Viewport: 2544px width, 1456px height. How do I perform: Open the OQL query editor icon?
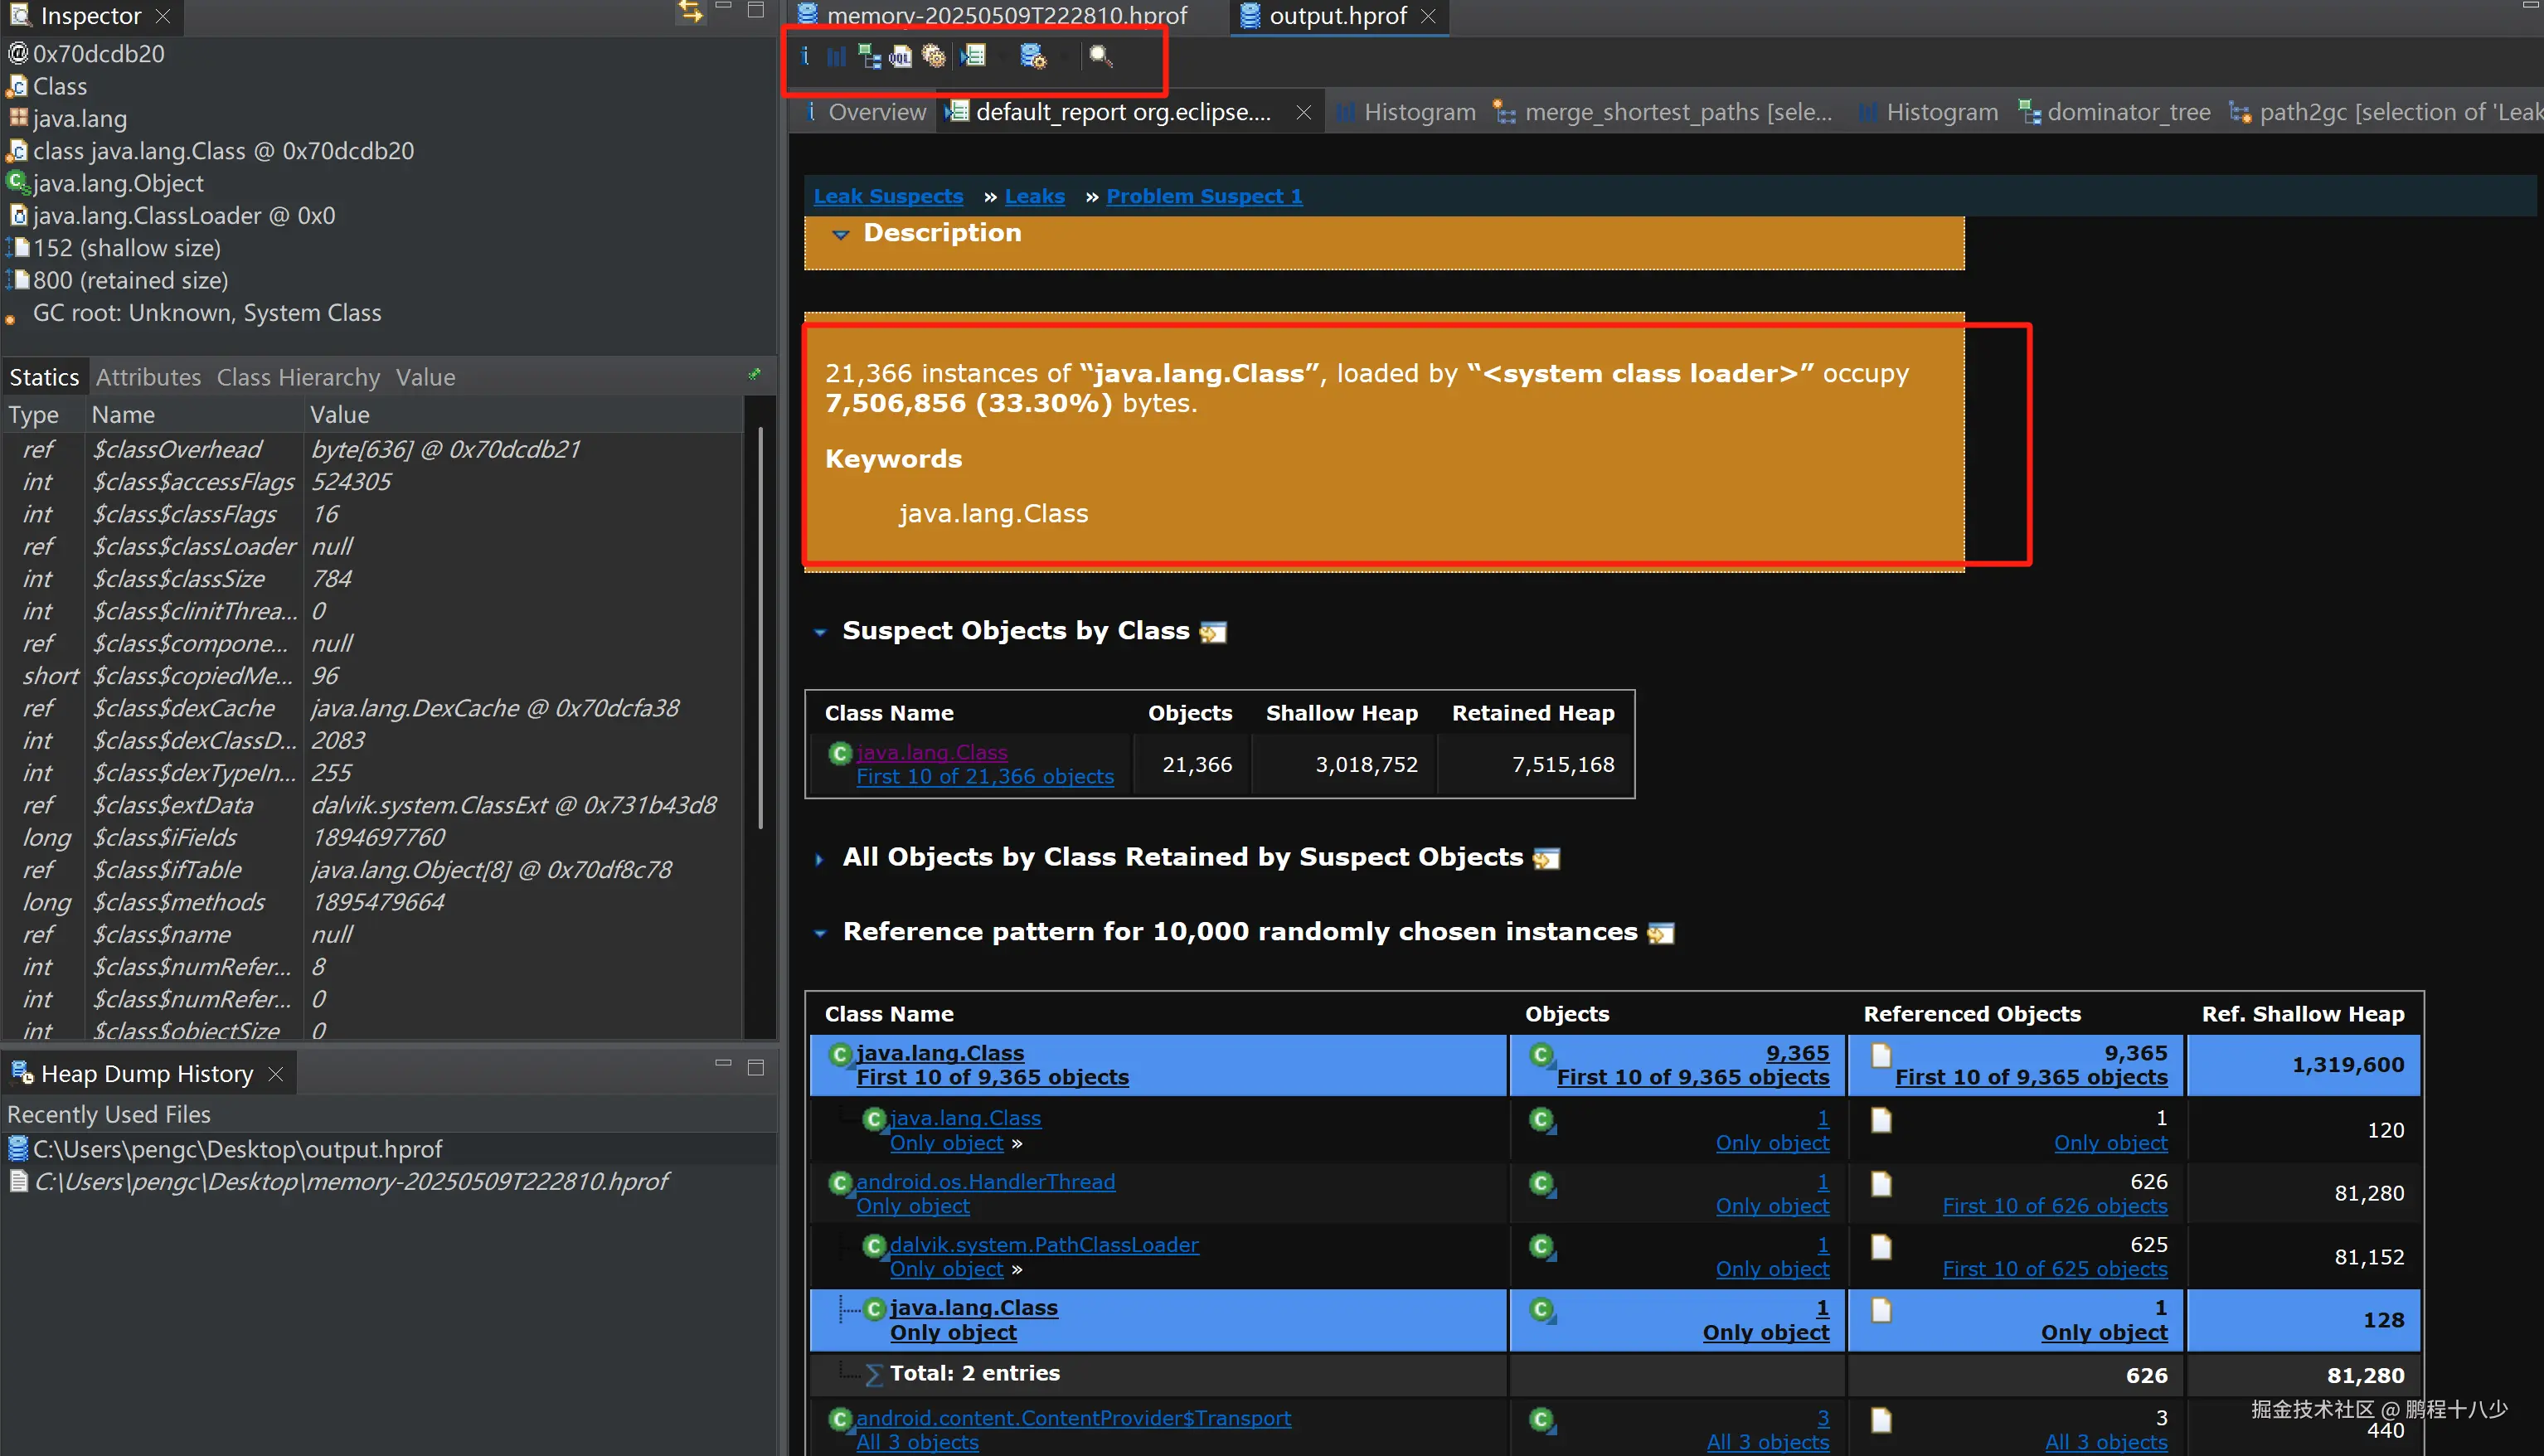[x=900, y=56]
